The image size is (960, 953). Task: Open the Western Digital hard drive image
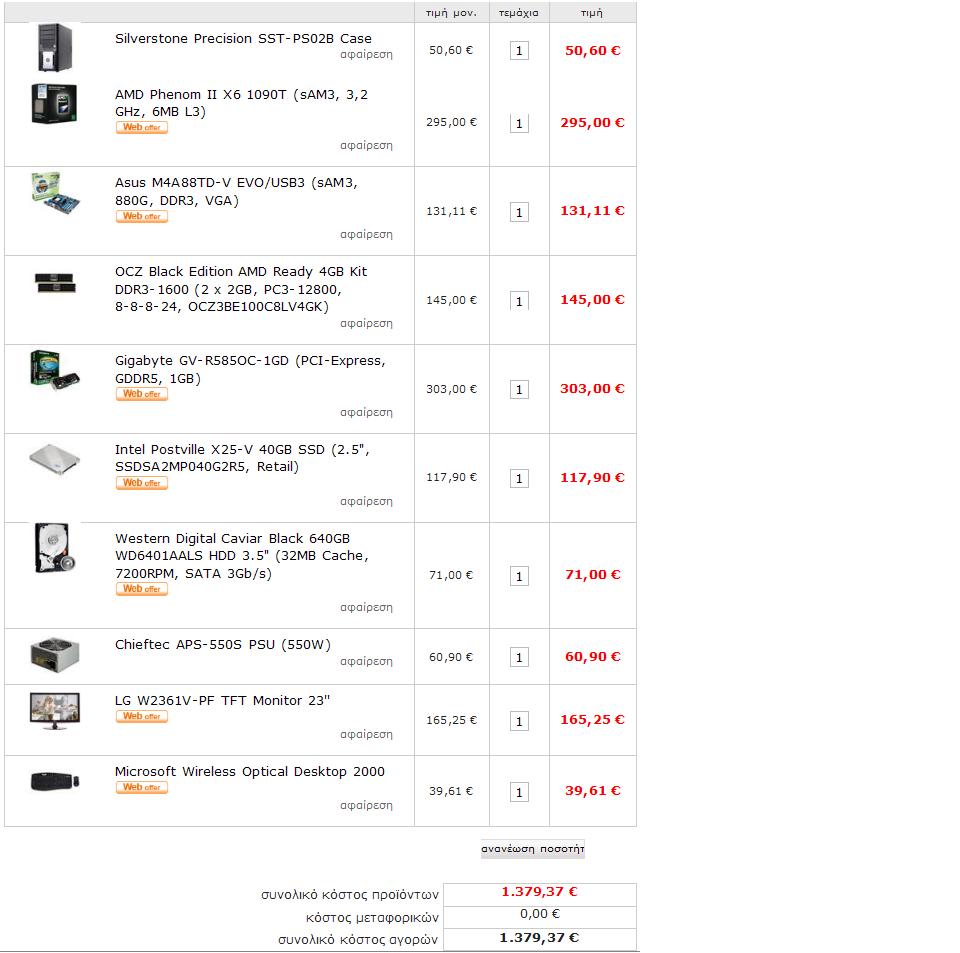click(x=54, y=548)
